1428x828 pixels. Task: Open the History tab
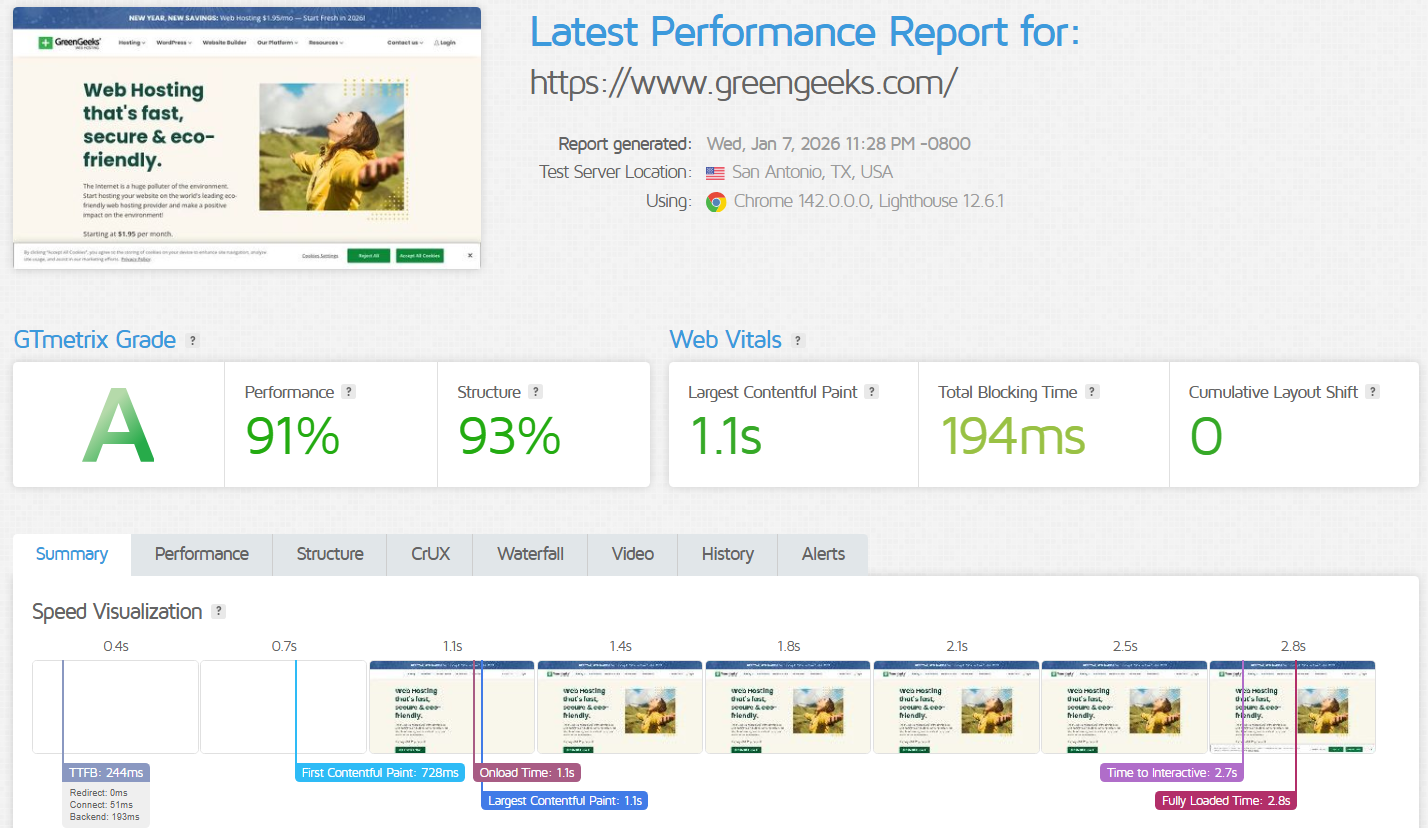click(728, 554)
